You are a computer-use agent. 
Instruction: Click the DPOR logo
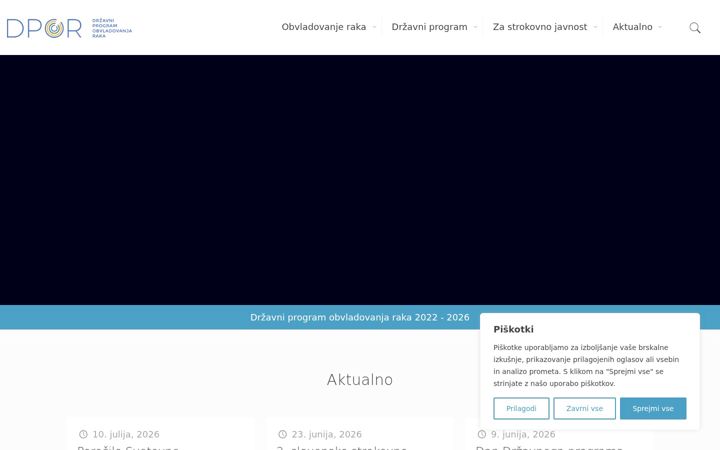(x=69, y=28)
